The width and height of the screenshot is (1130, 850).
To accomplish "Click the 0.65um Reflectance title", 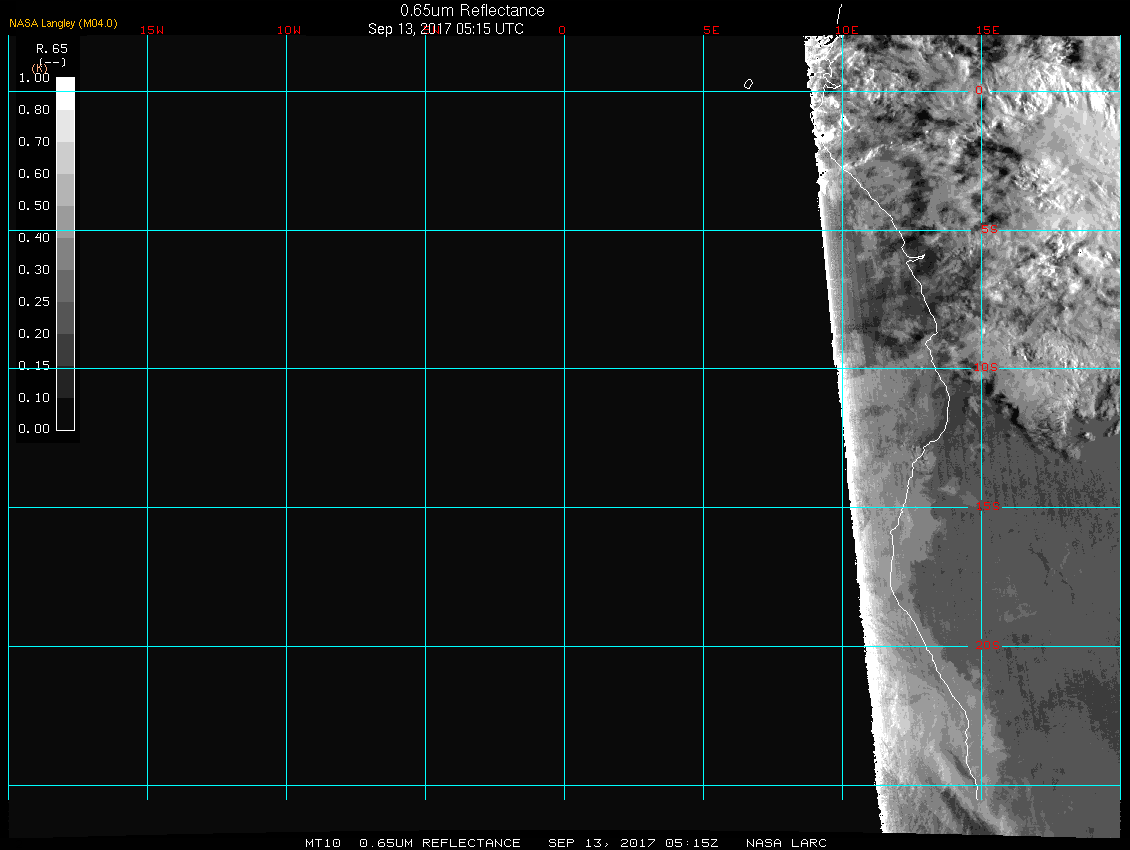I will tap(472, 10).
